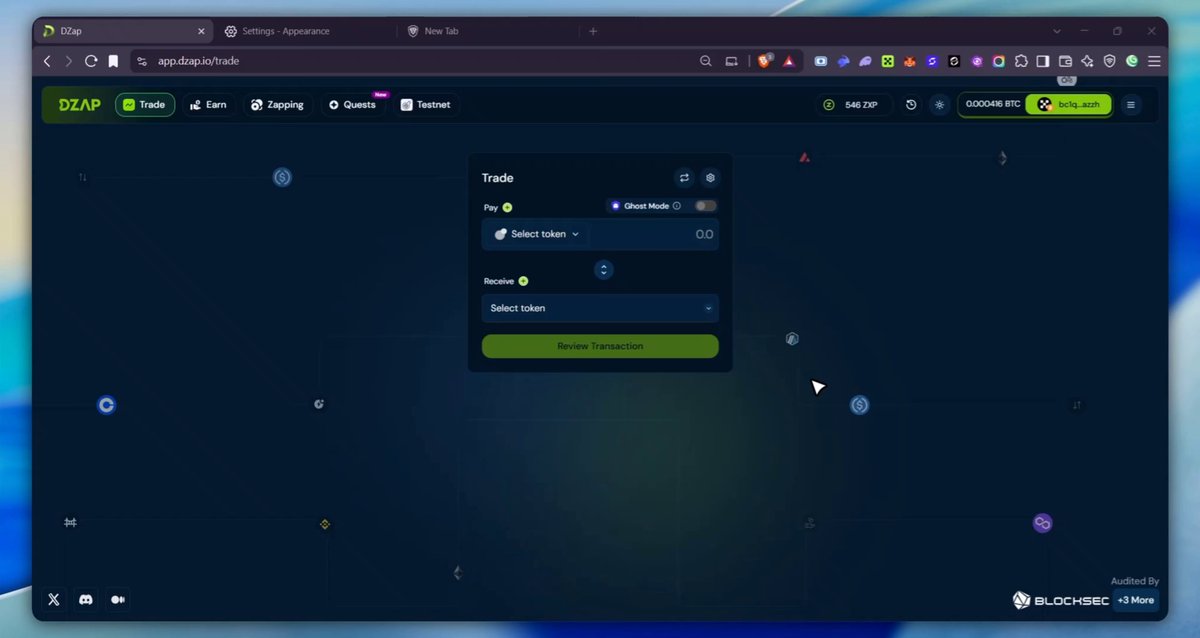Click the Brave Shields lion icon
The image size is (1200, 638).
pyautogui.click(x=764, y=61)
